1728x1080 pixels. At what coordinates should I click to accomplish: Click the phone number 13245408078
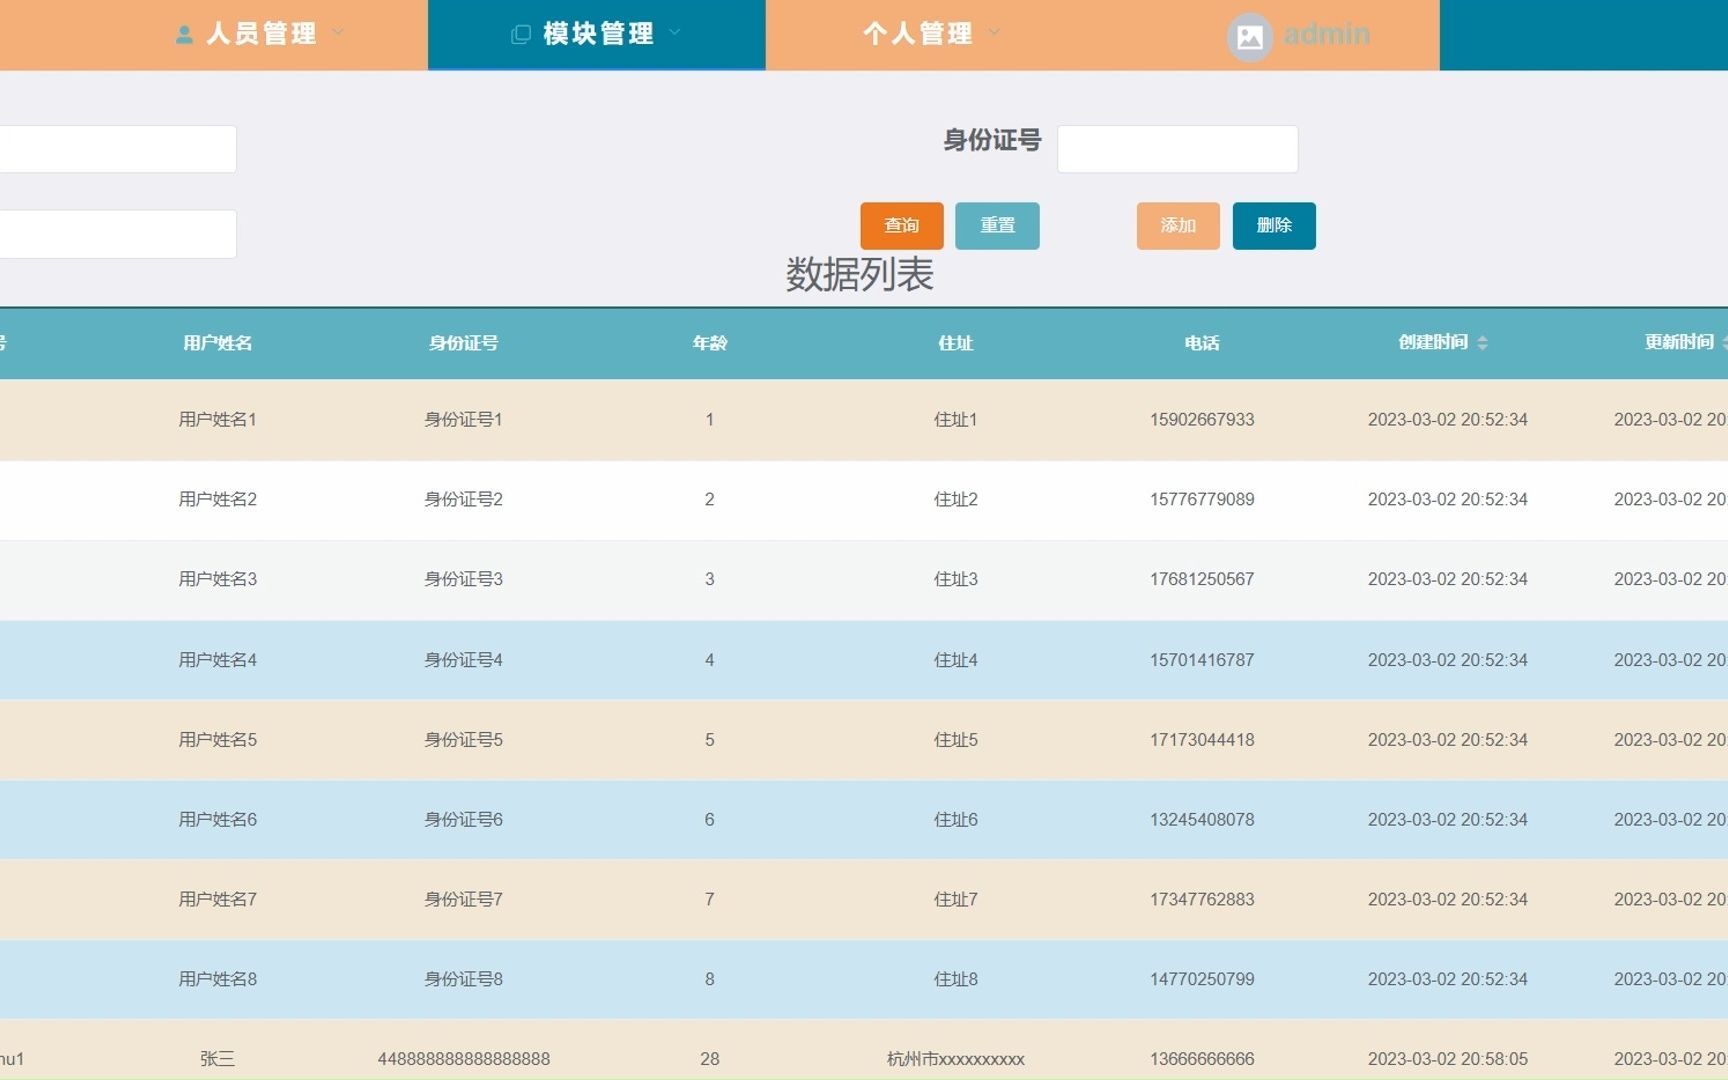1202,820
